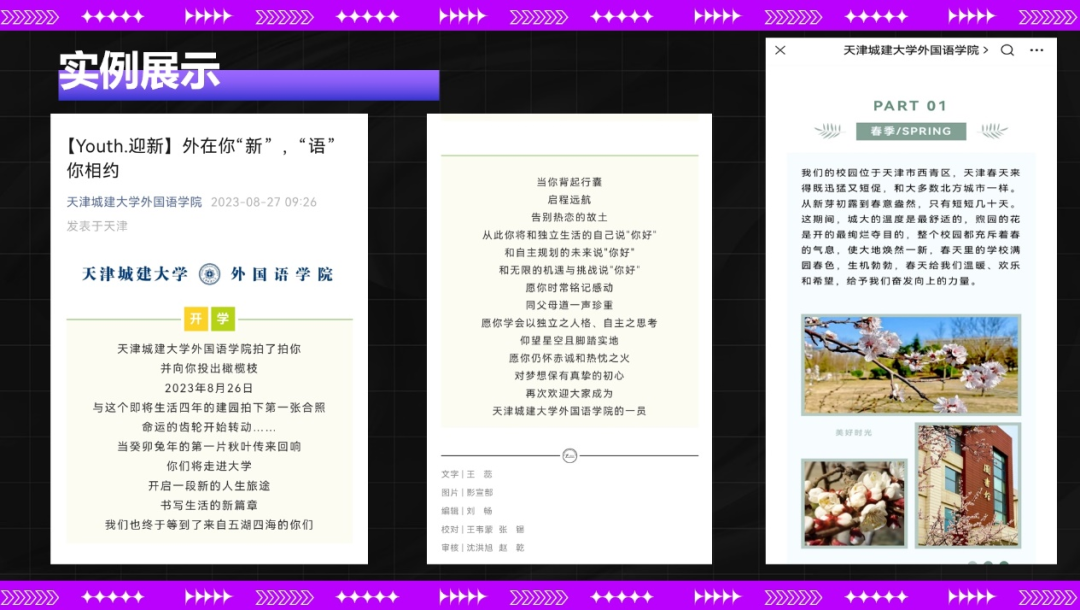Open search via the magnifier icon
The image size is (1080, 610).
click(1007, 50)
